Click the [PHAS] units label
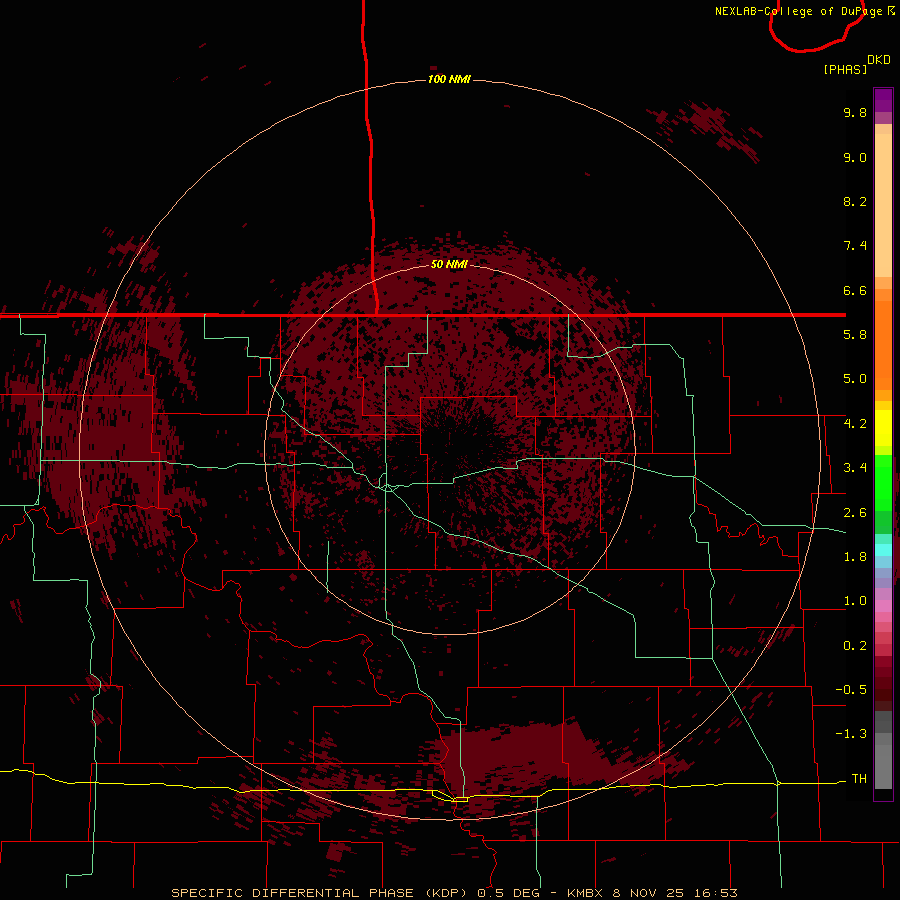The width and height of the screenshot is (900, 900). 845,69
